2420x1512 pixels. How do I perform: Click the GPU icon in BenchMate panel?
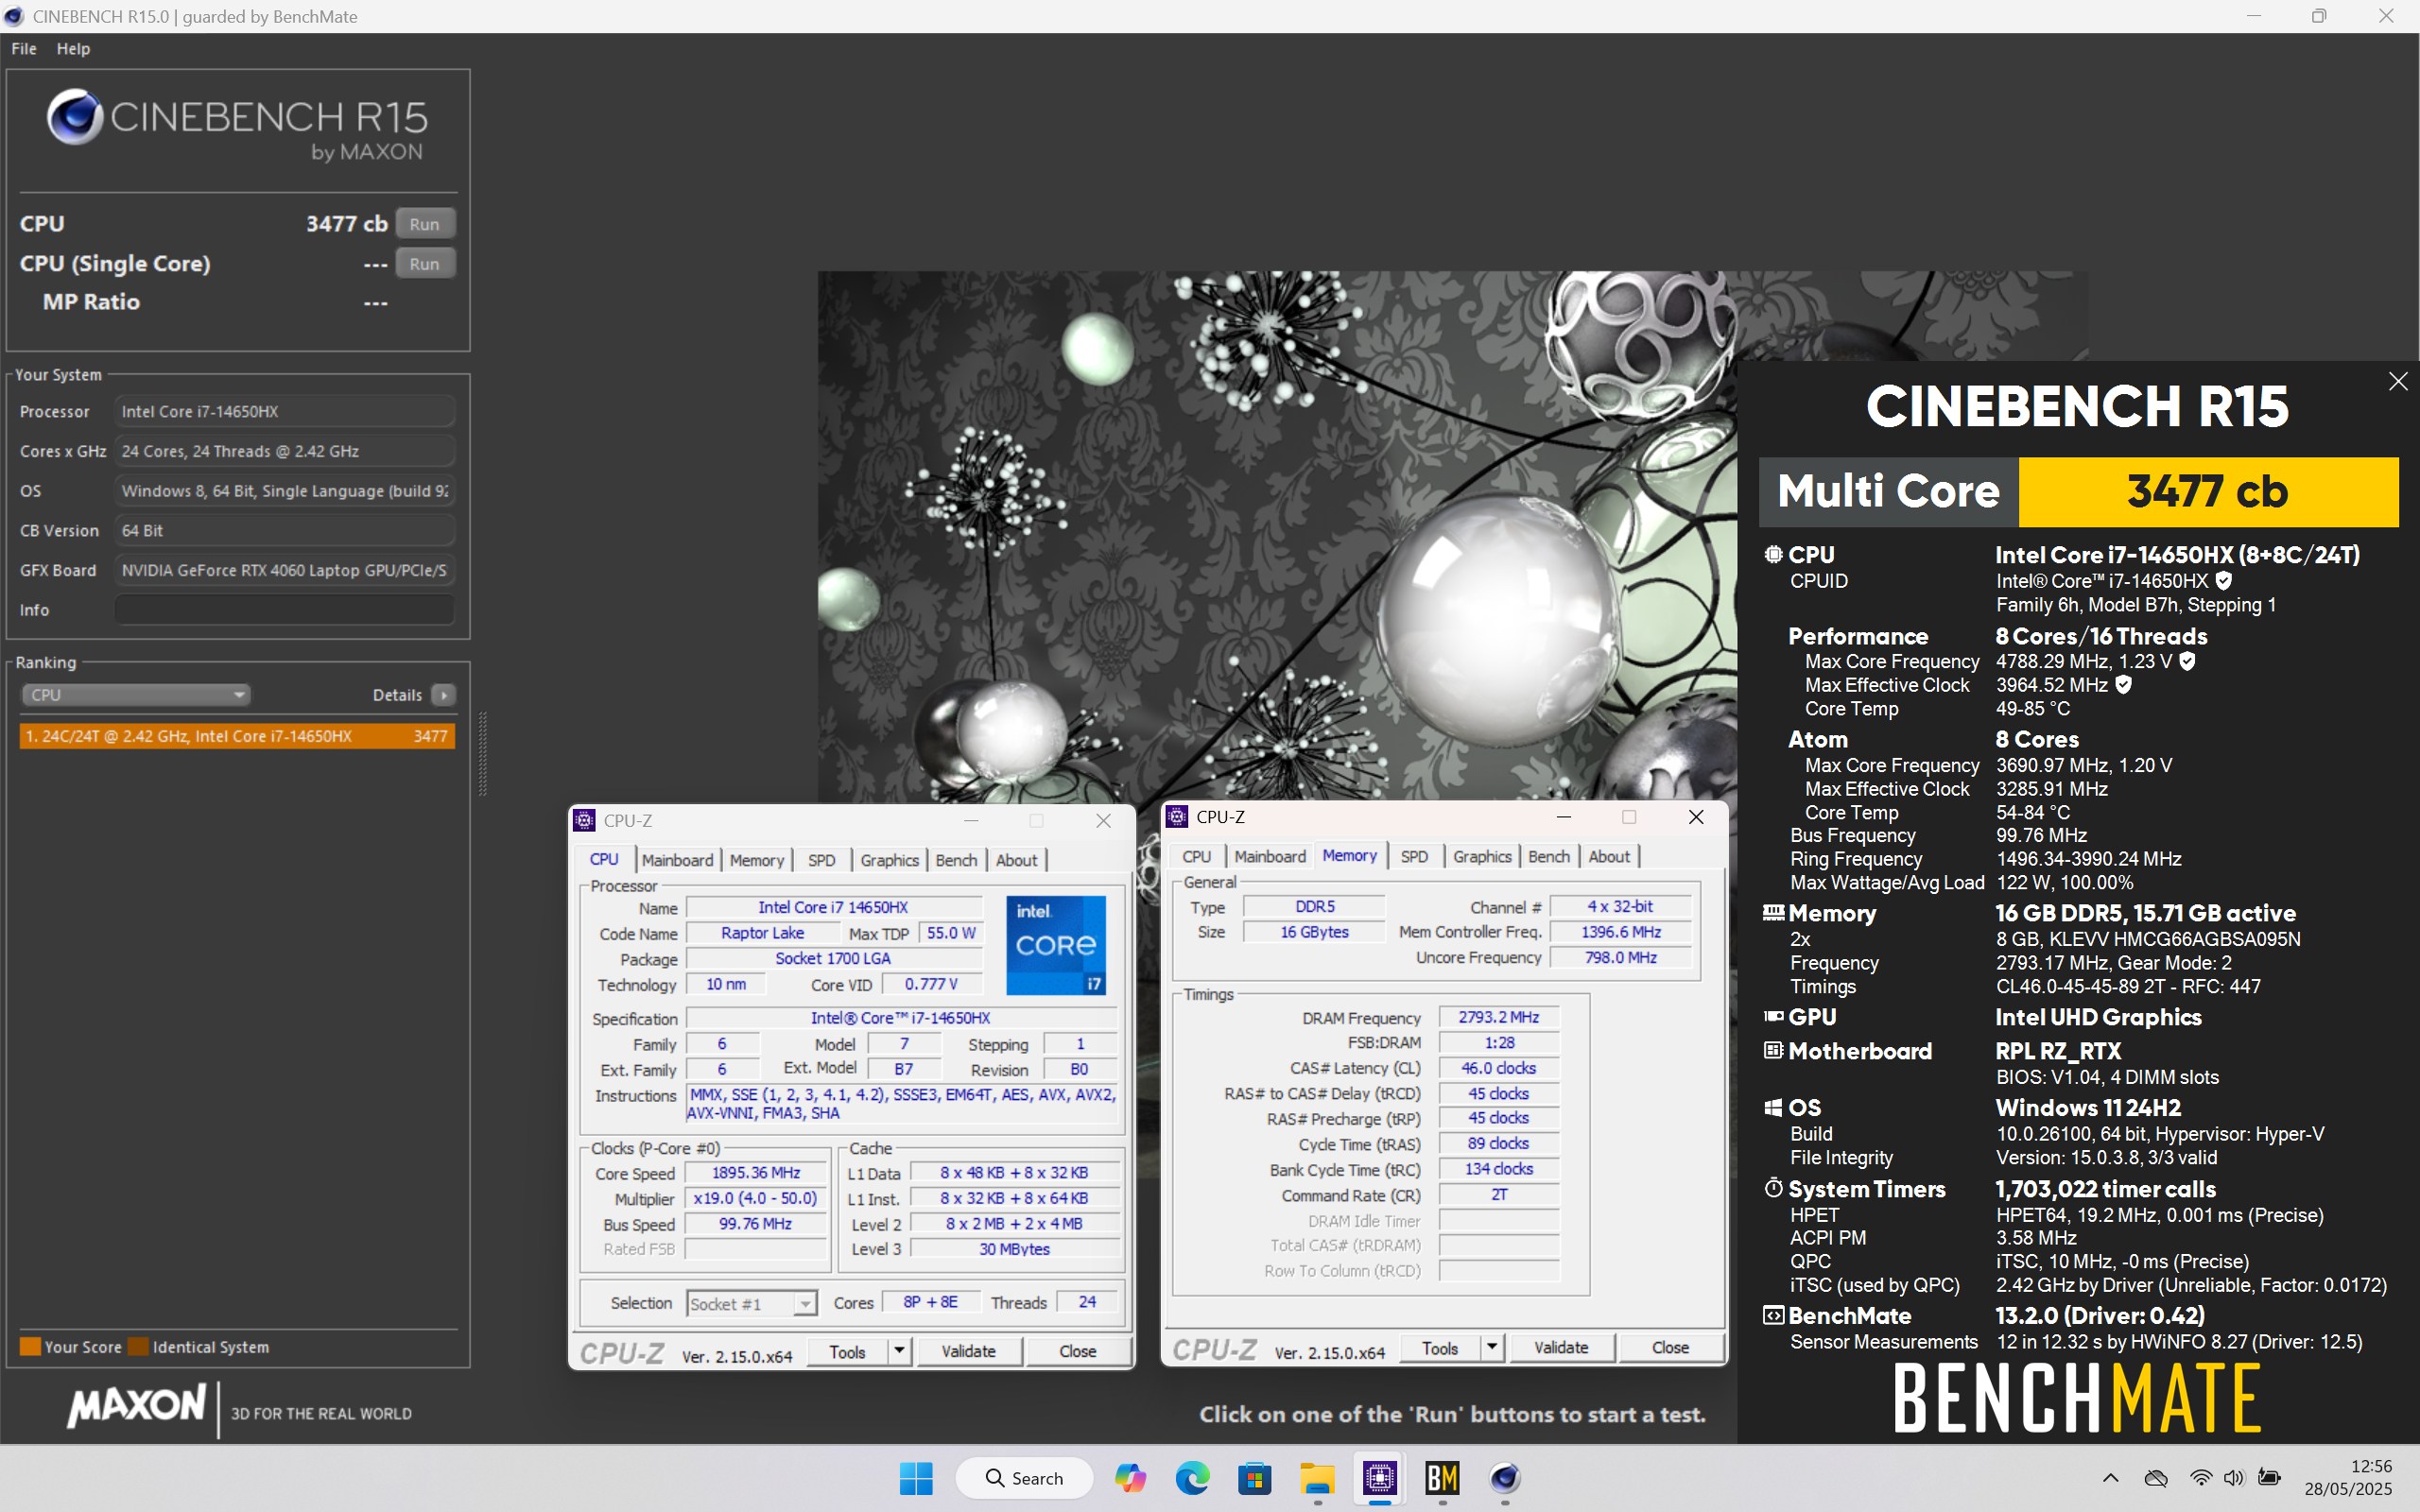click(x=1773, y=1016)
